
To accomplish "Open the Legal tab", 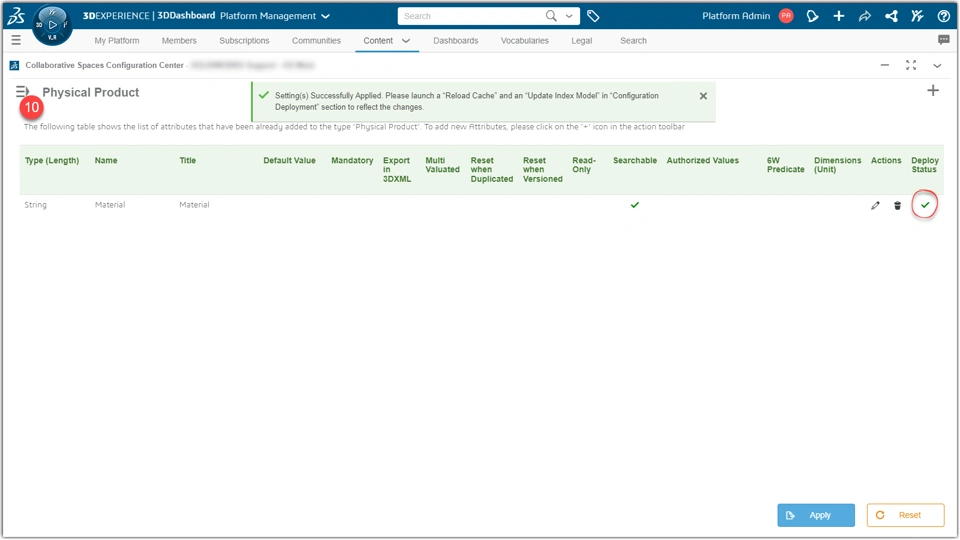I will point(582,40).
